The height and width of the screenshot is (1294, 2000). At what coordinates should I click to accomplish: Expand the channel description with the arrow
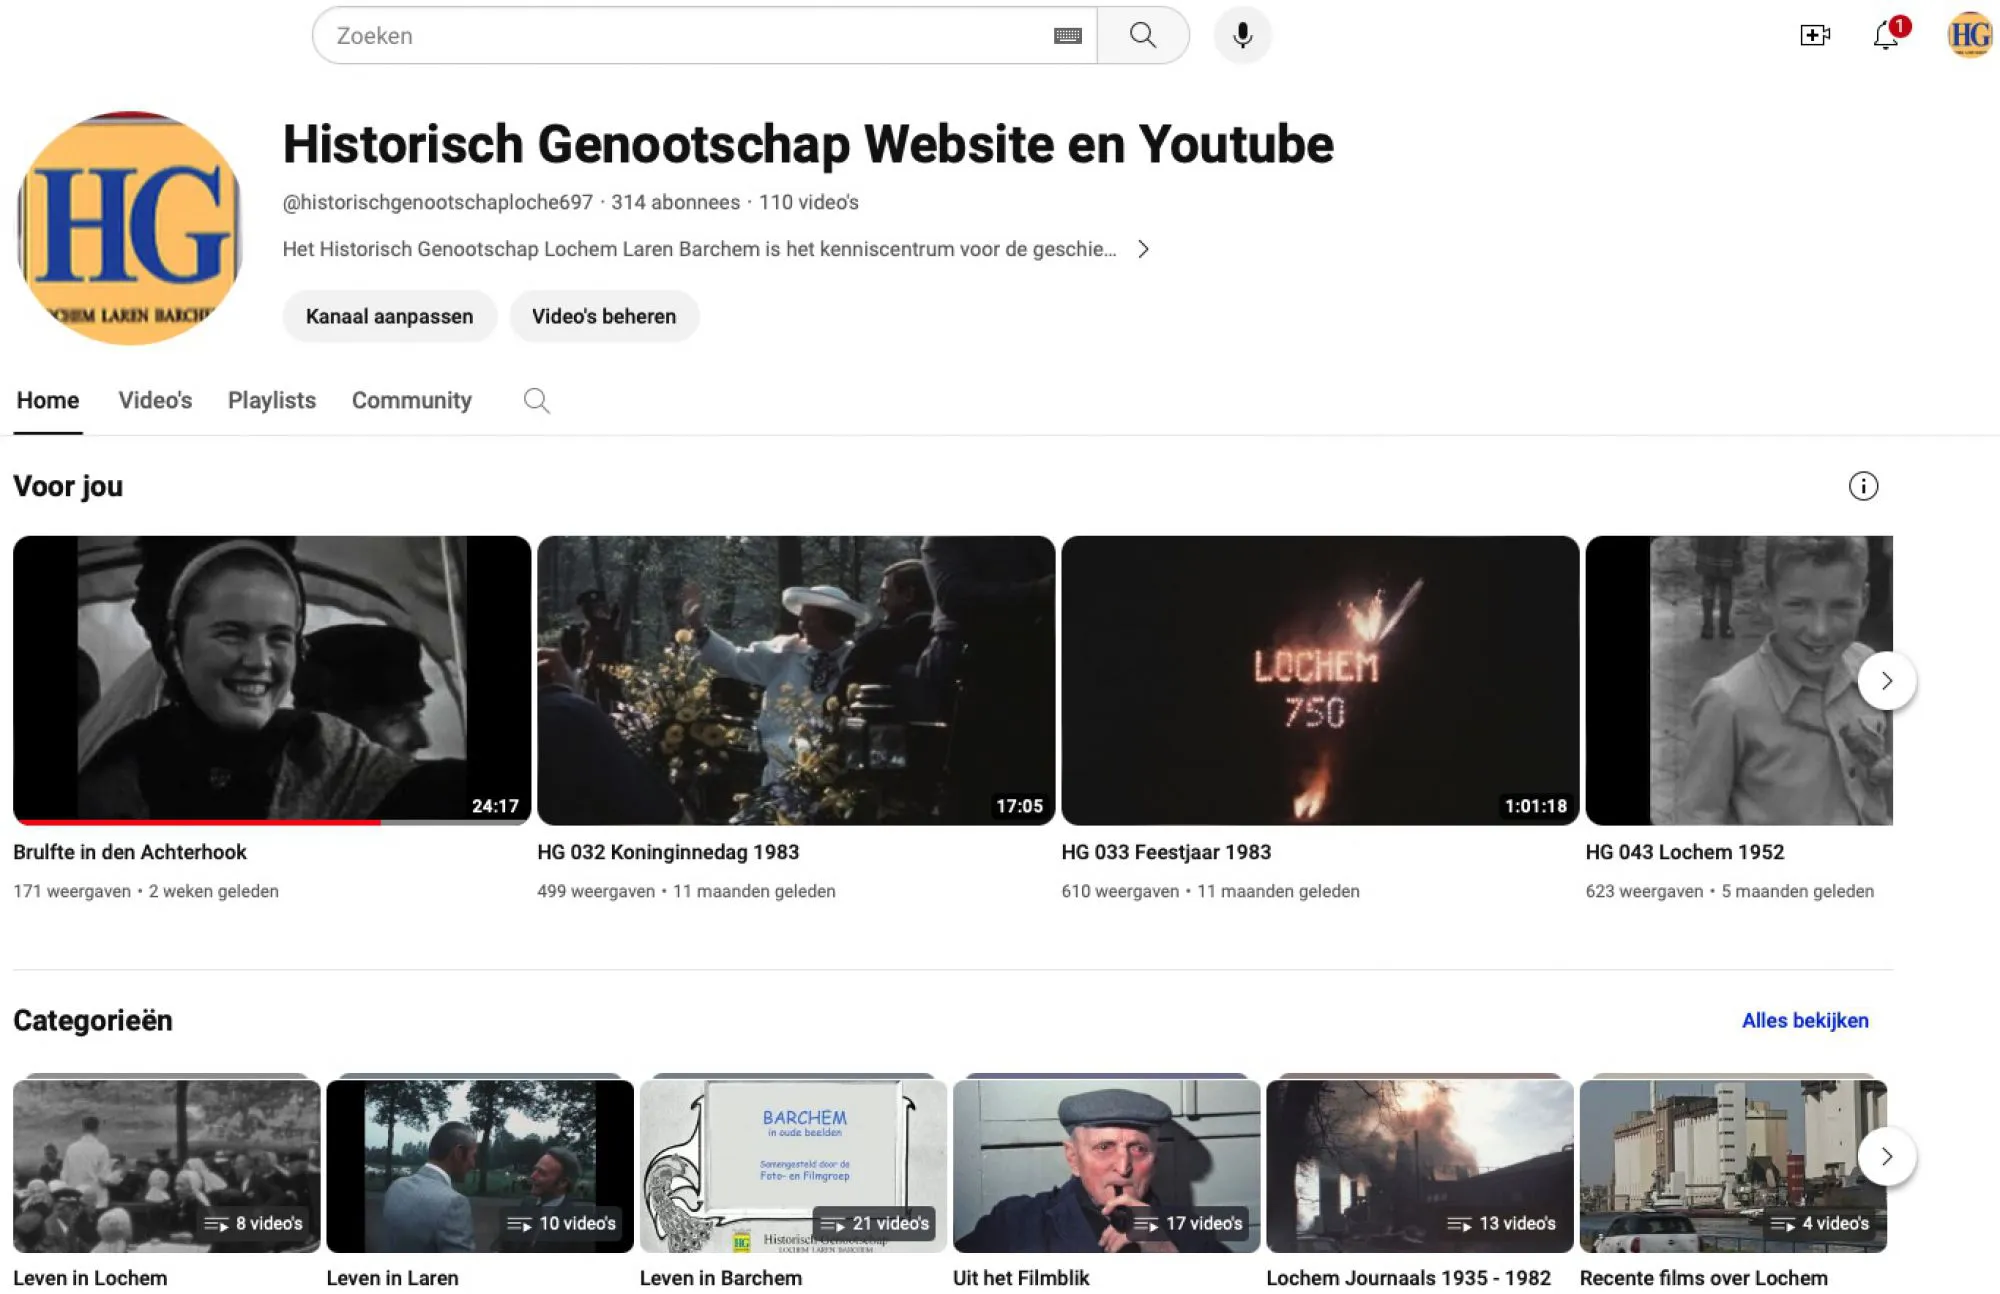[x=1144, y=249]
